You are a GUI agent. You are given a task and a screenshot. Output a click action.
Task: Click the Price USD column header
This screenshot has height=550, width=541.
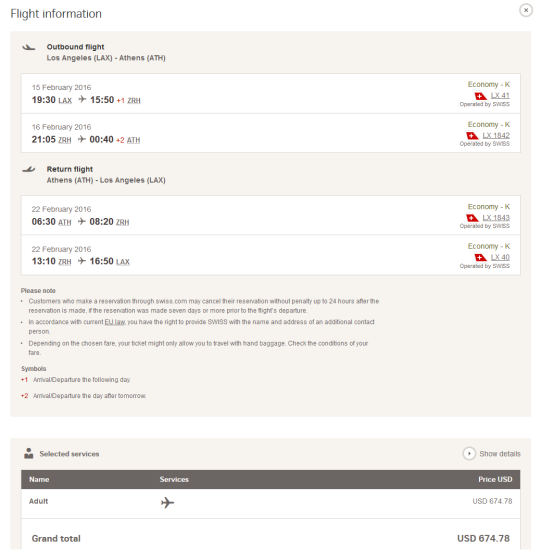(x=495, y=479)
